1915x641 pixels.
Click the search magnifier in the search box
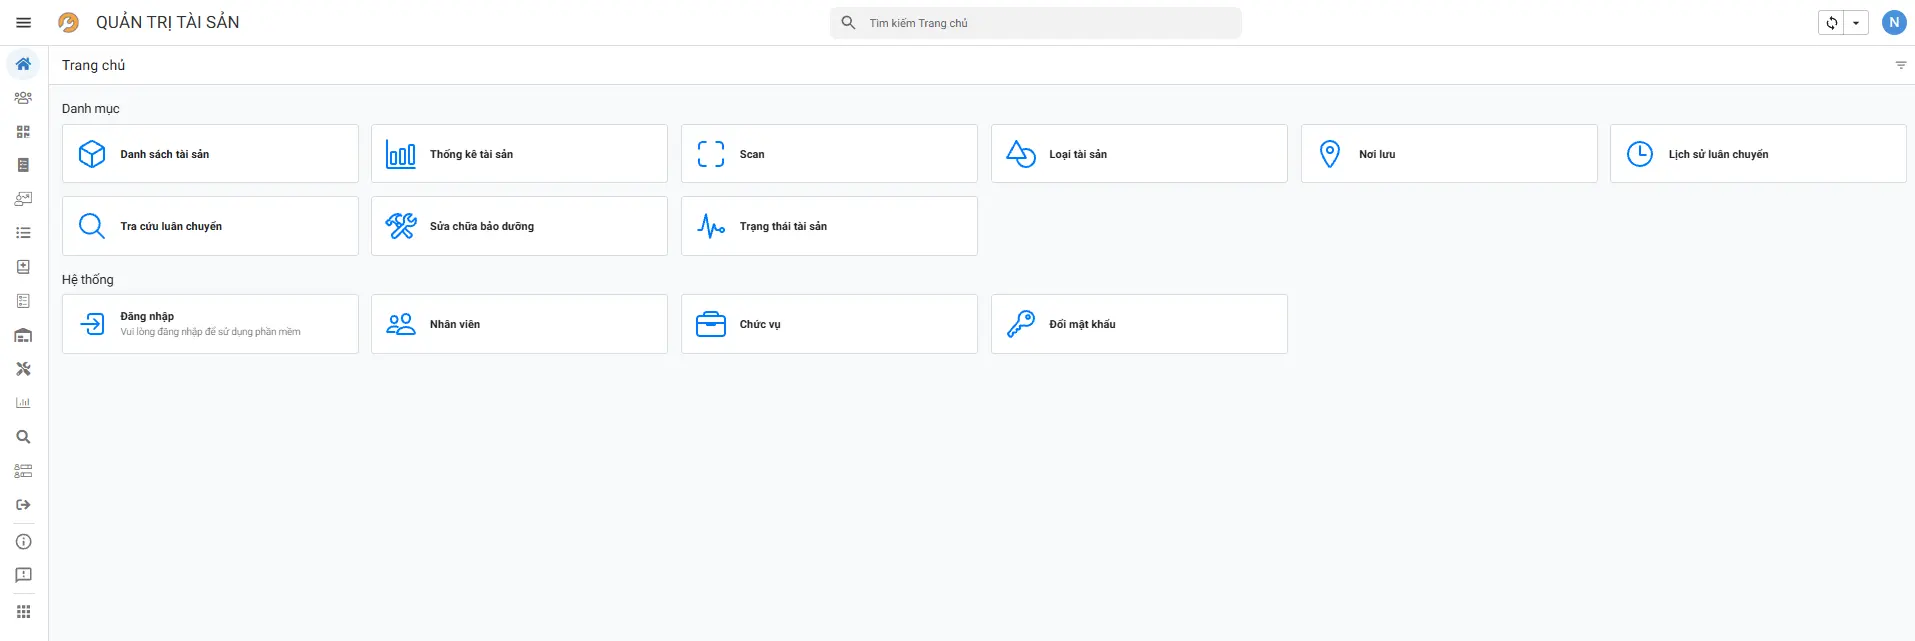(x=848, y=22)
